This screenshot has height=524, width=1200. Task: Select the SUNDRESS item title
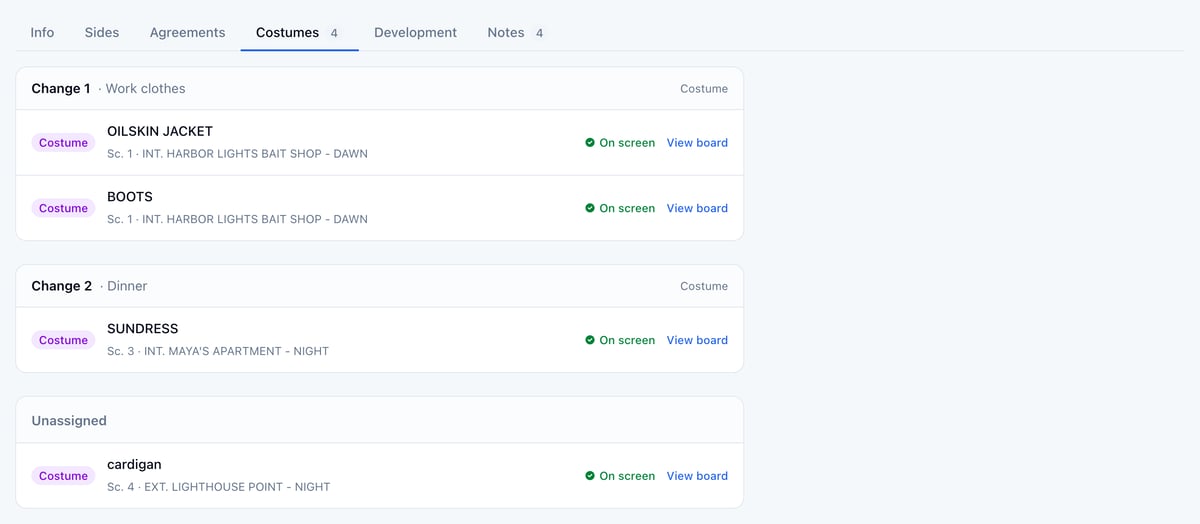tap(143, 329)
